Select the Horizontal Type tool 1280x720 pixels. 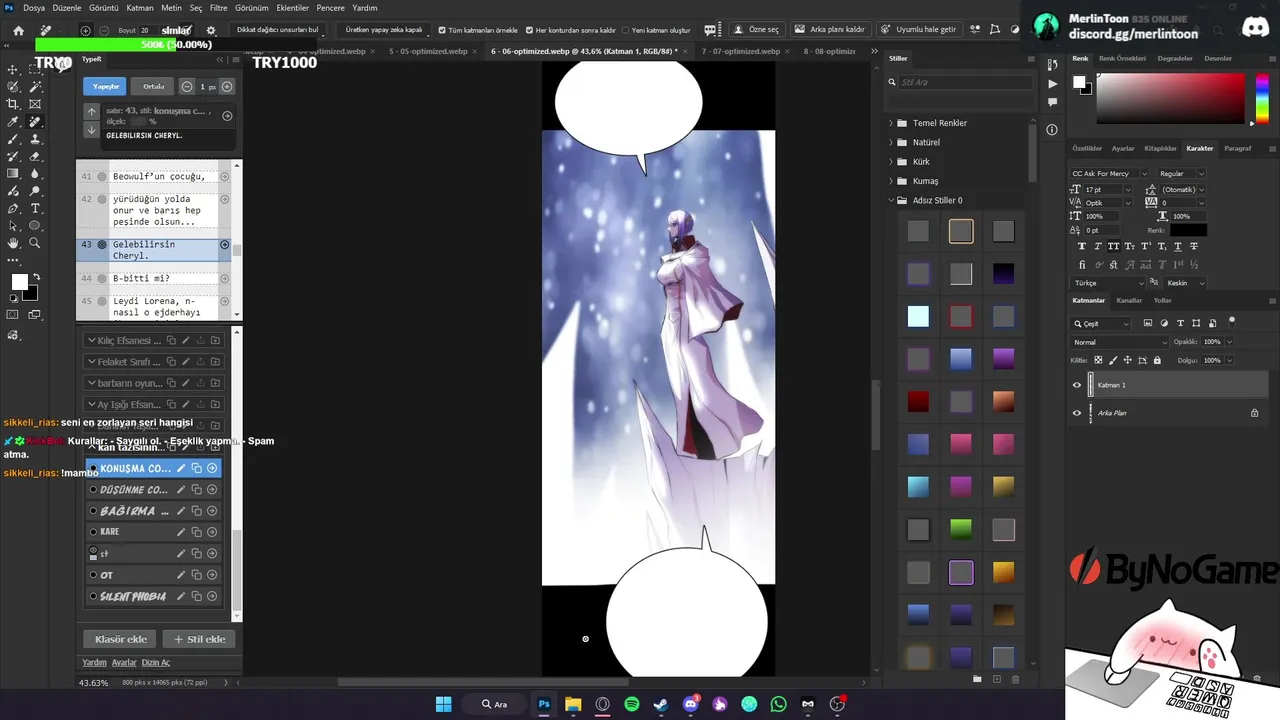tap(35, 208)
